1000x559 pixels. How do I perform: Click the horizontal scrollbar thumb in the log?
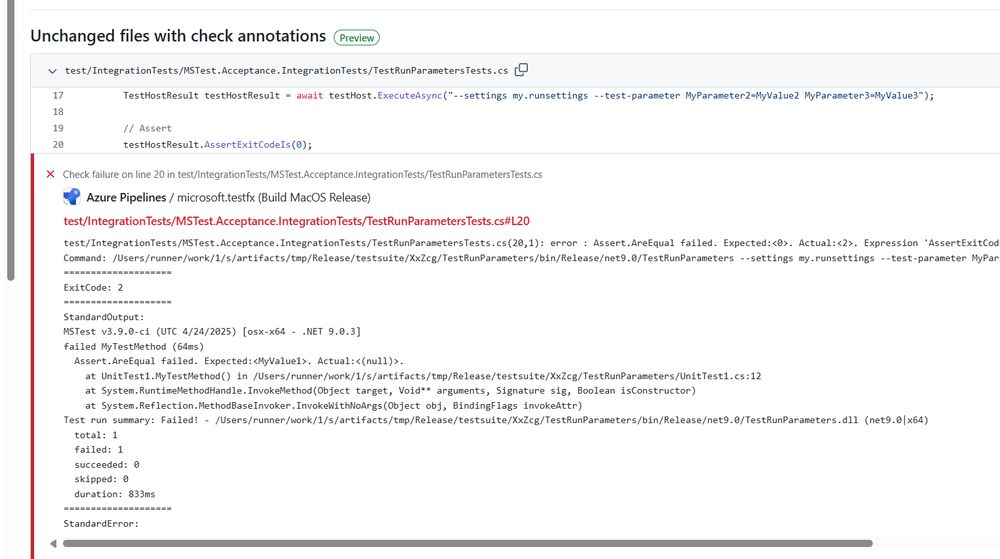[467, 544]
